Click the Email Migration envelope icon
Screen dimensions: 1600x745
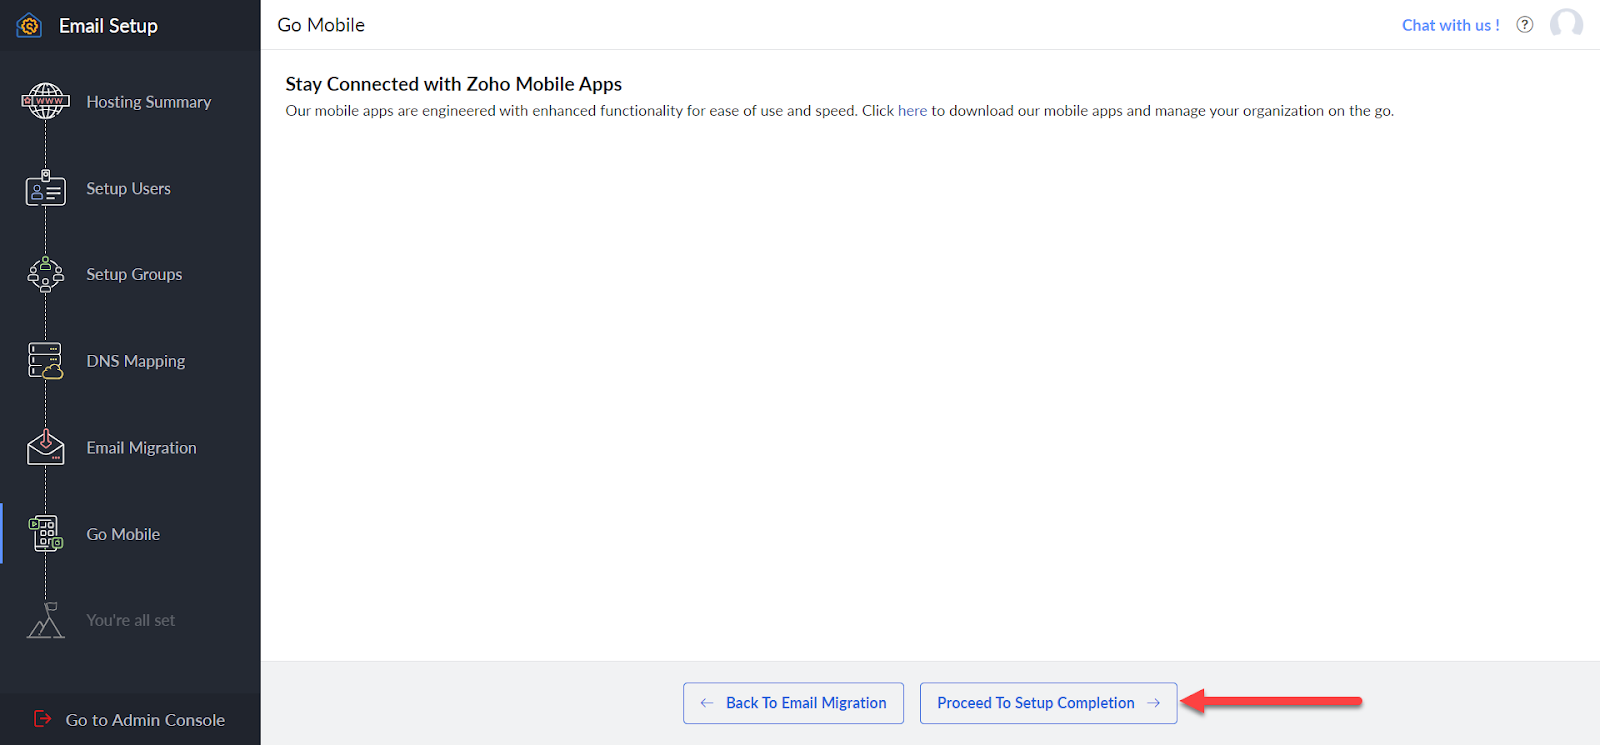coord(45,448)
